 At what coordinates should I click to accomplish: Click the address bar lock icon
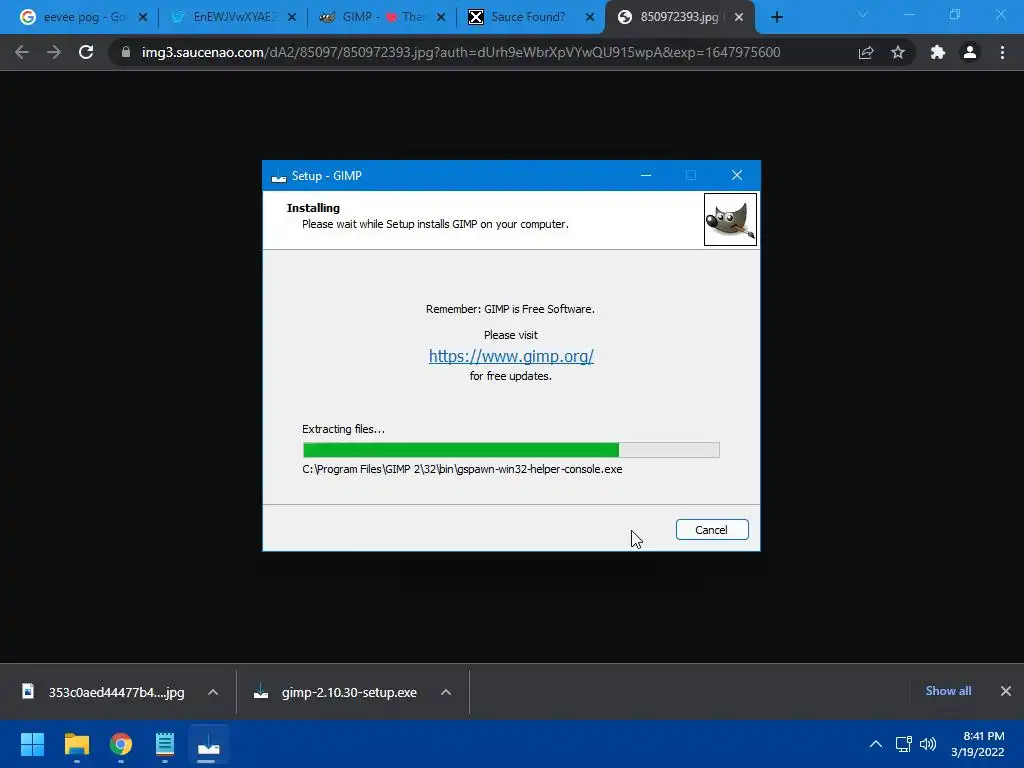tap(126, 52)
